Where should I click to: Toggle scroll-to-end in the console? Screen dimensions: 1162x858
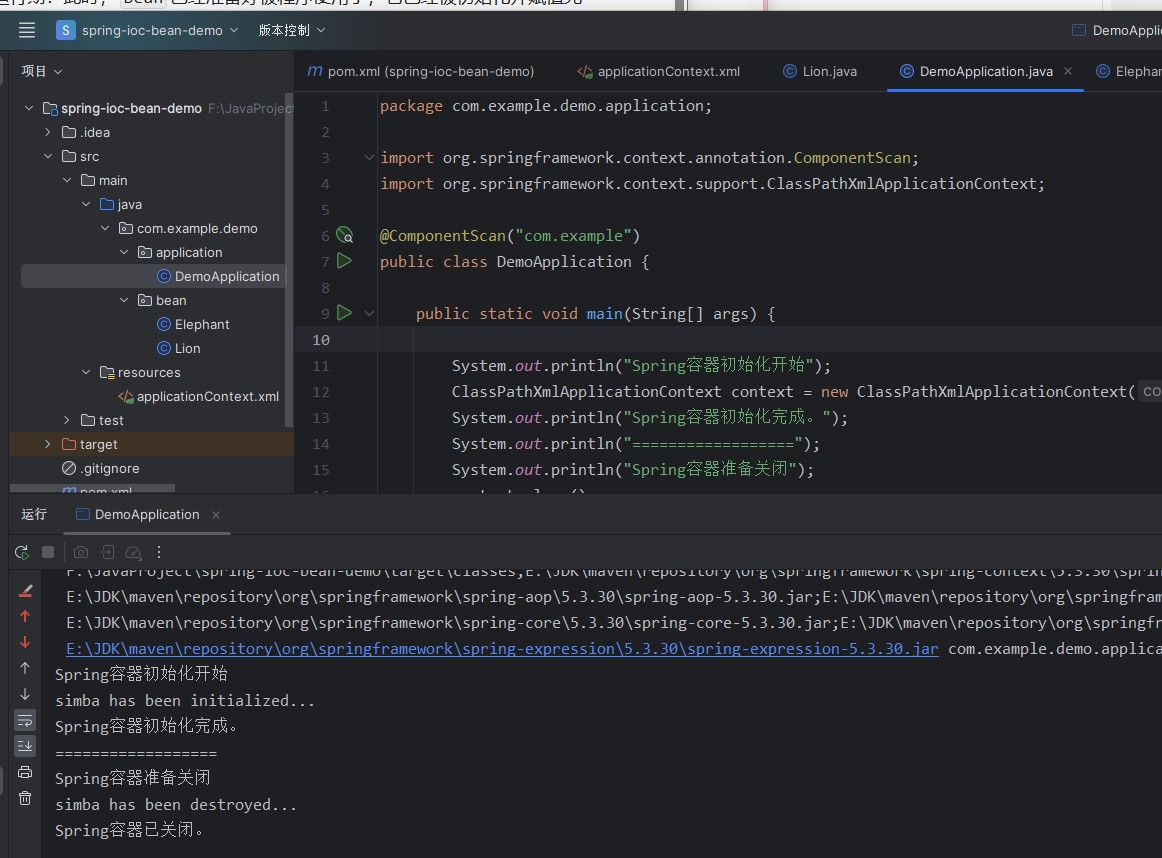25,746
